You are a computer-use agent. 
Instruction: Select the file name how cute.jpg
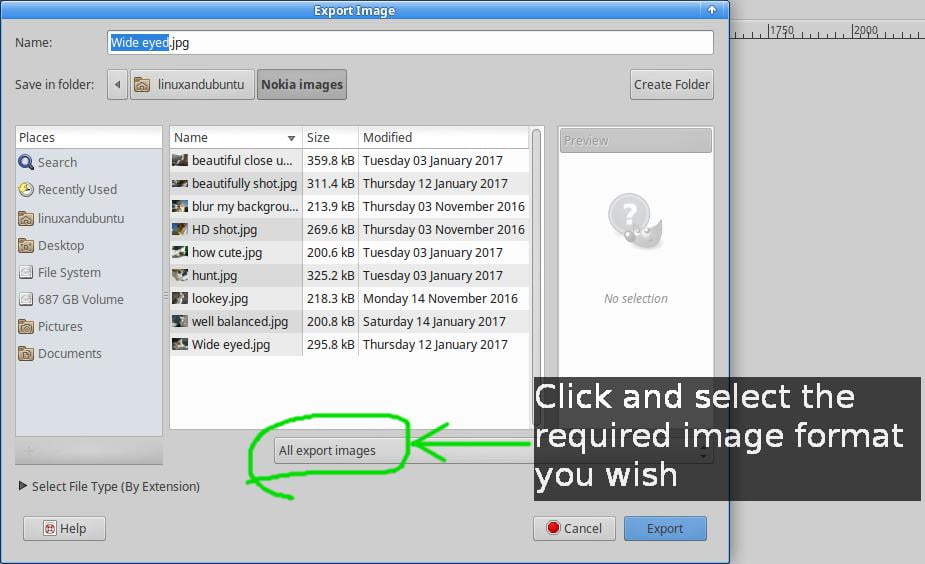227,253
